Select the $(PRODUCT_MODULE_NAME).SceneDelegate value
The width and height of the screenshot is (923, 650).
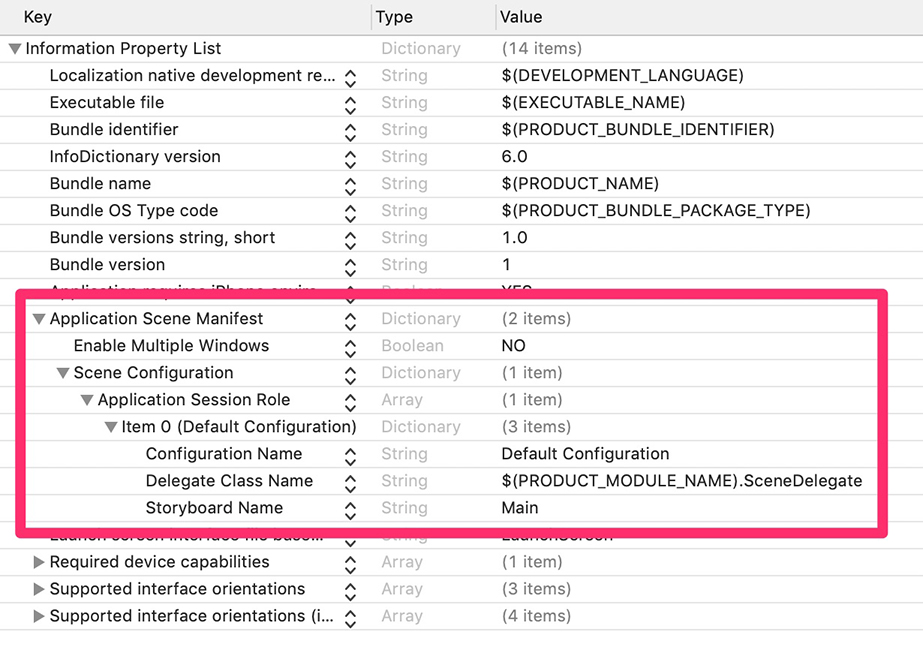point(682,482)
